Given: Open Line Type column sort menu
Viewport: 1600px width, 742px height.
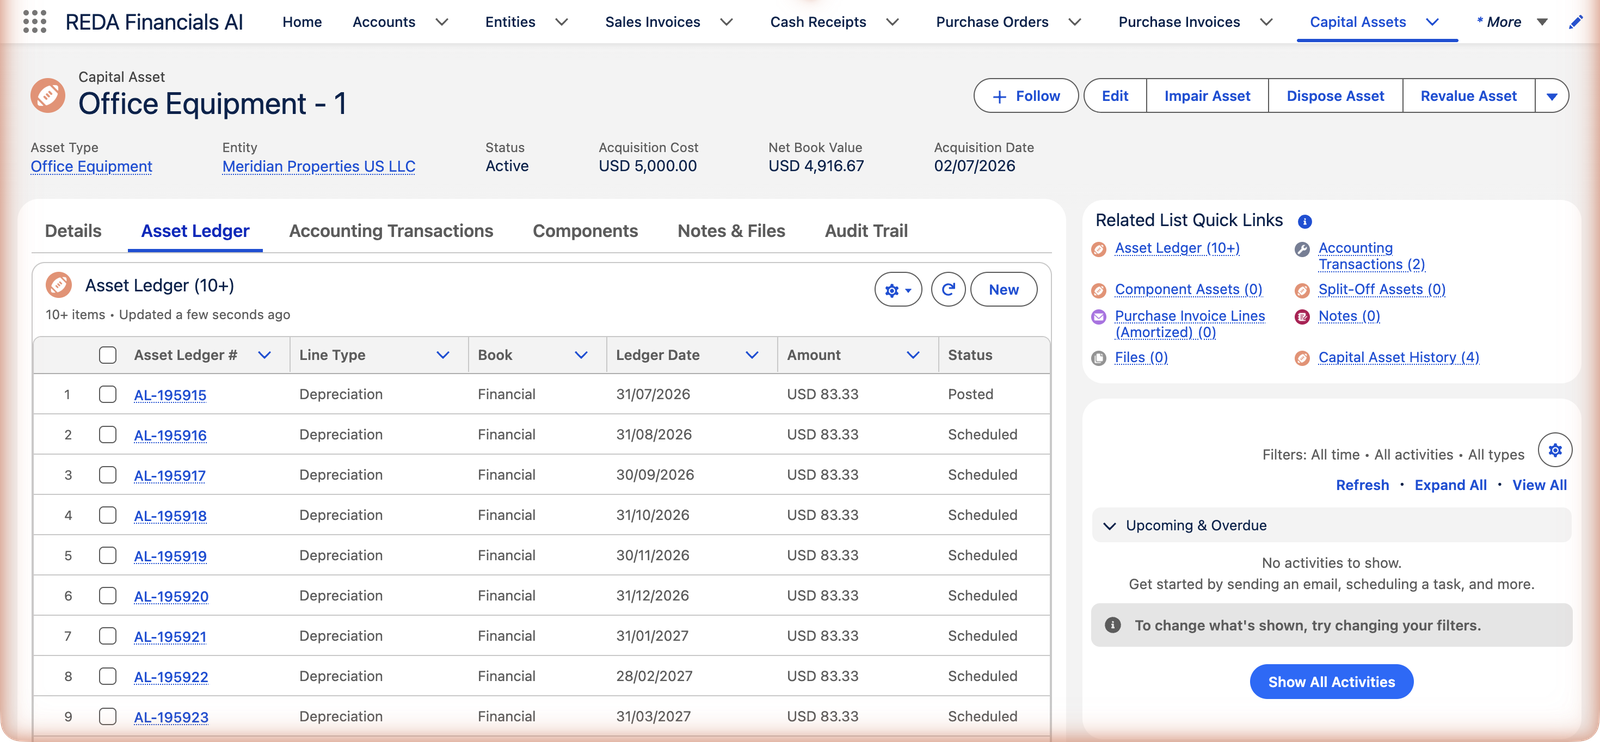Looking at the screenshot, I should [443, 355].
